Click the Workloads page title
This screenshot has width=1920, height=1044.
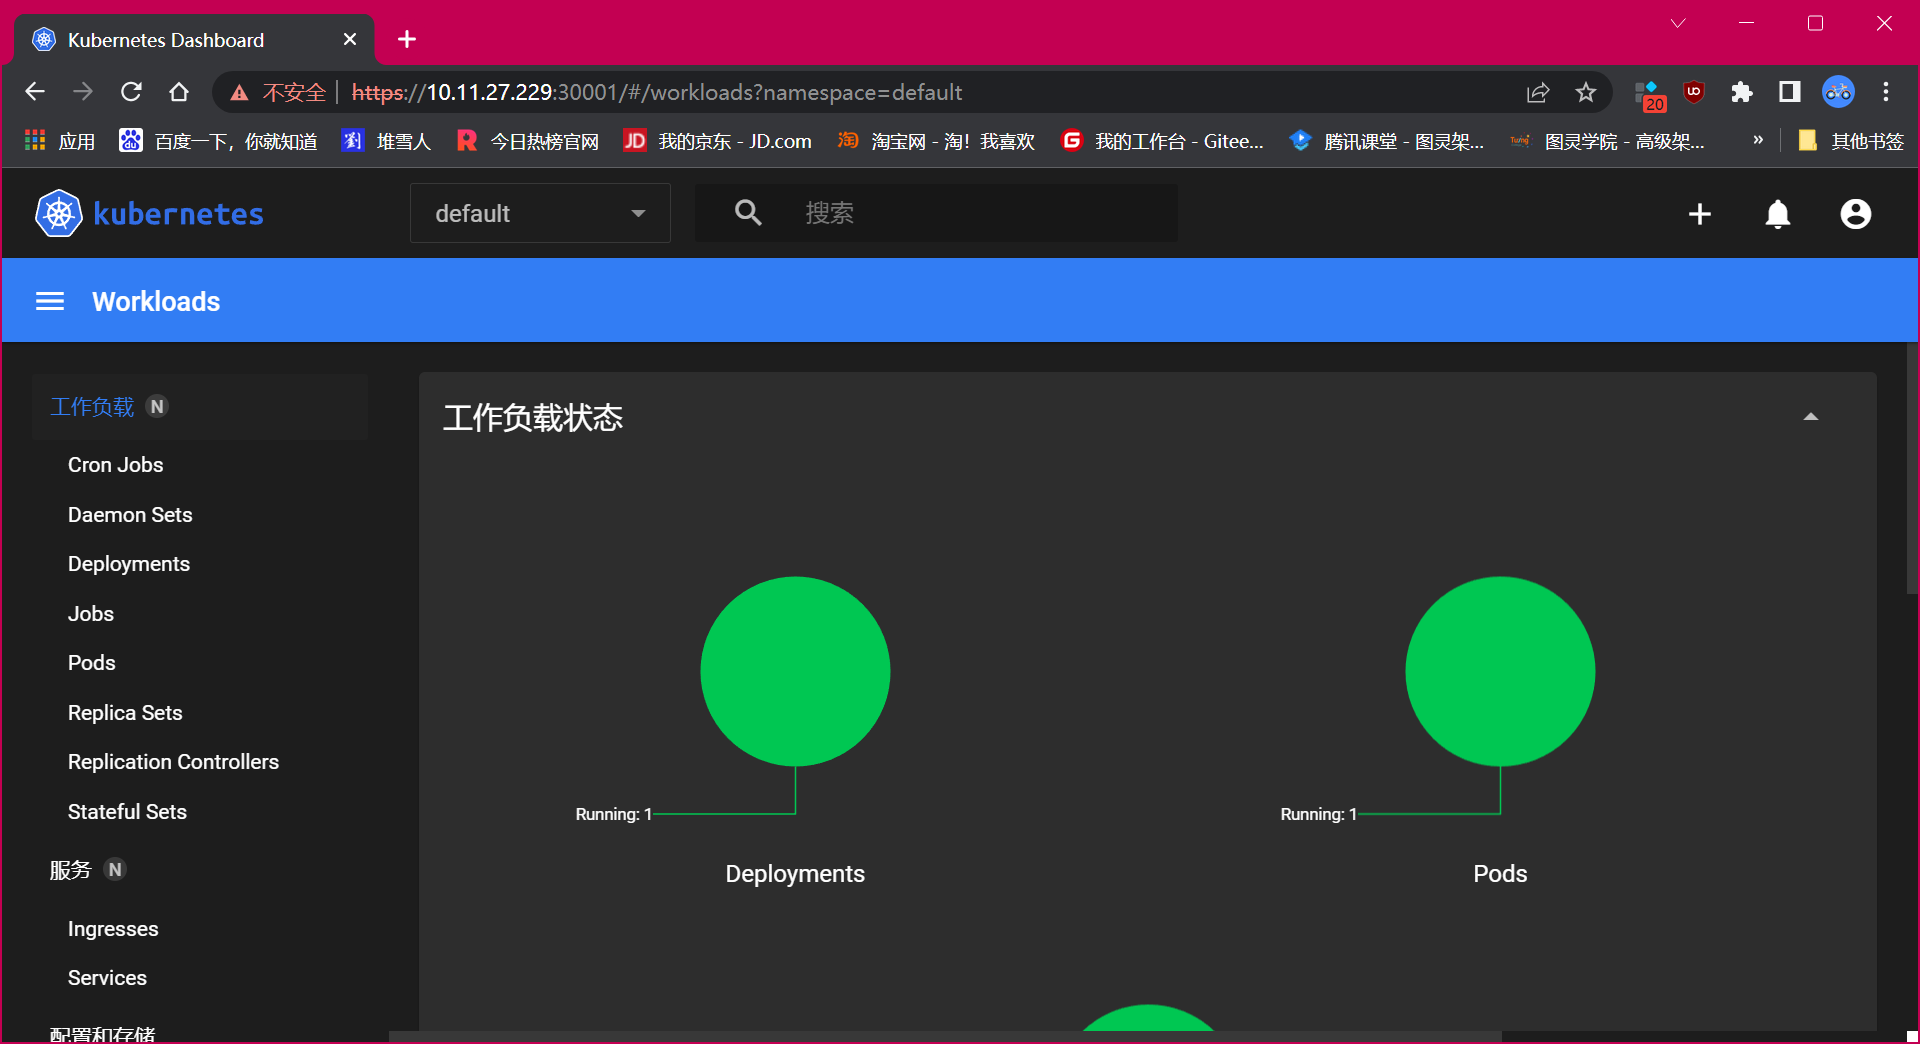coord(156,301)
